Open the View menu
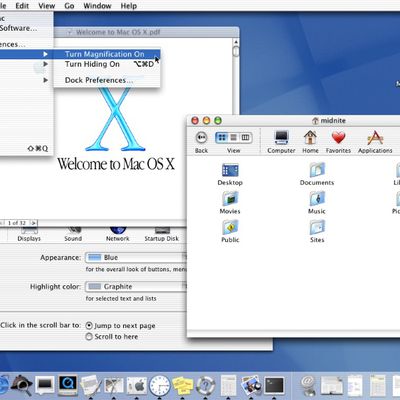 (47, 6)
